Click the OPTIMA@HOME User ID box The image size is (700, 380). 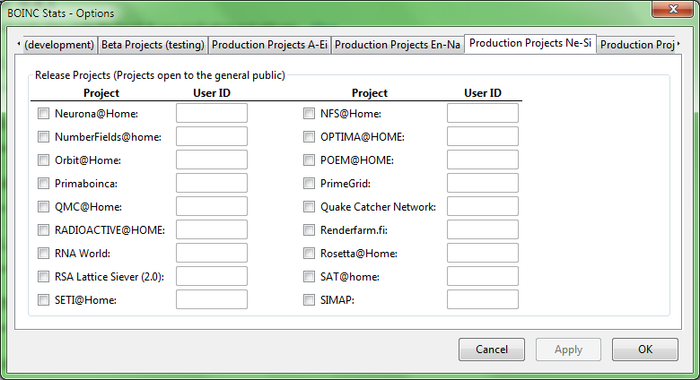click(483, 136)
